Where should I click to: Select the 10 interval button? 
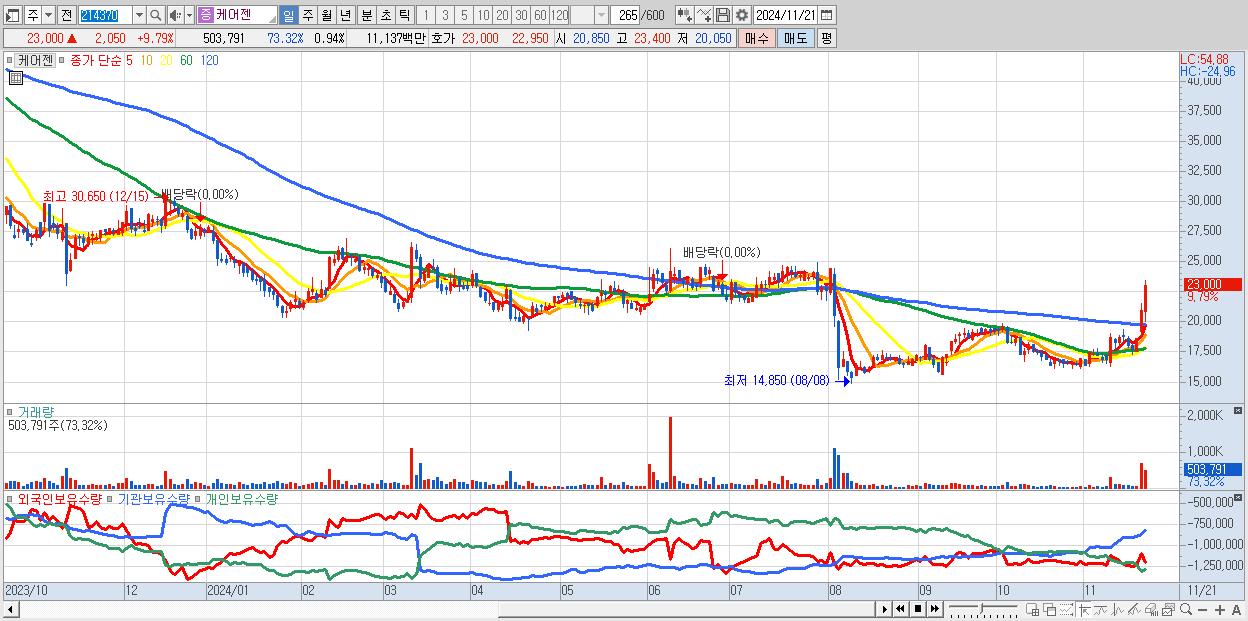483,15
